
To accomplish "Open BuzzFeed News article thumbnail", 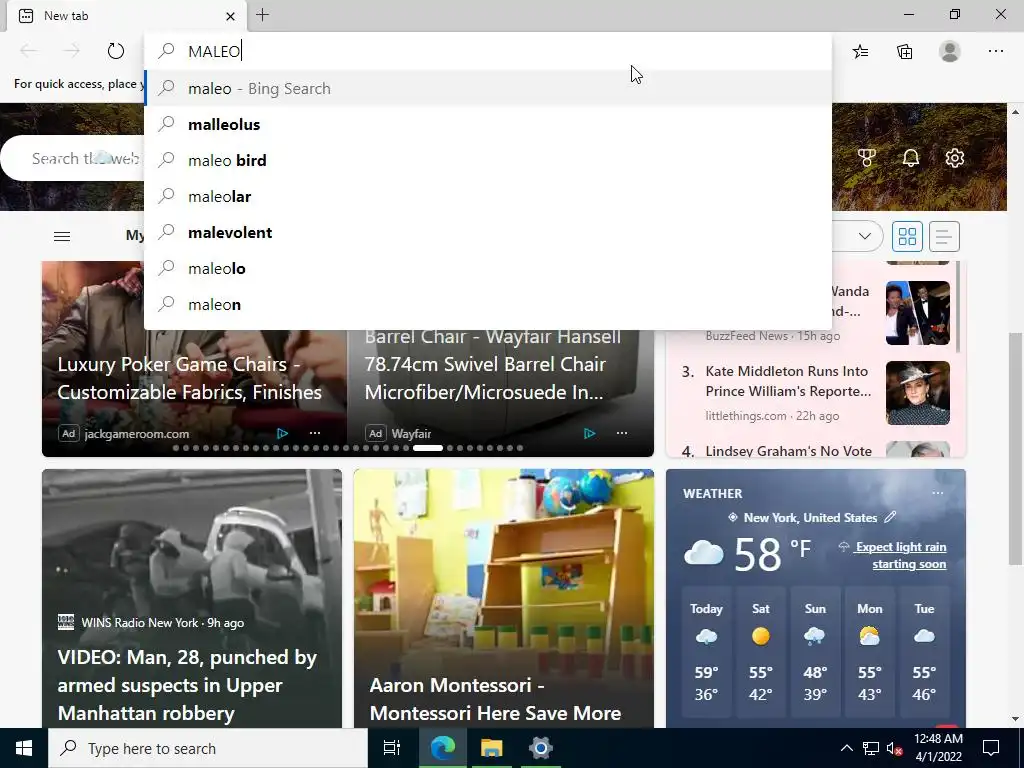I will point(918,313).
